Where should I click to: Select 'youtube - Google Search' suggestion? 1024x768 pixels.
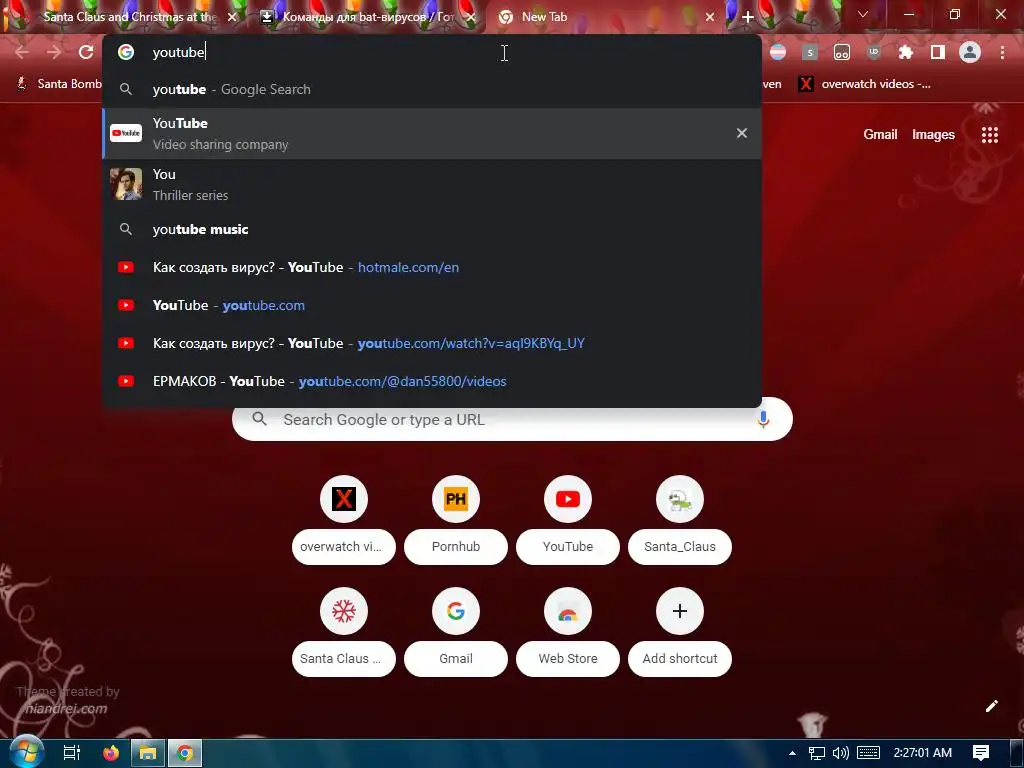[432, 89]
